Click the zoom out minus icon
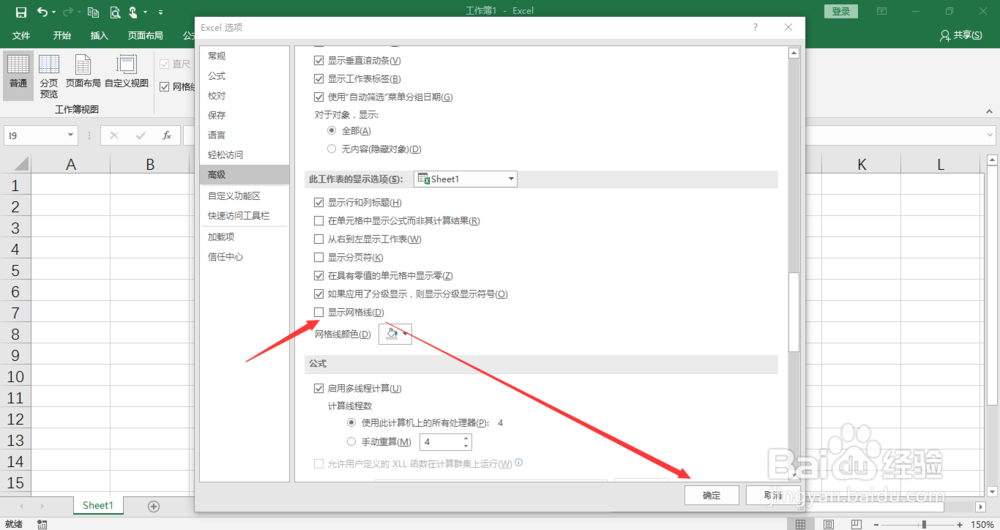1000x530 pixels. 876,524
